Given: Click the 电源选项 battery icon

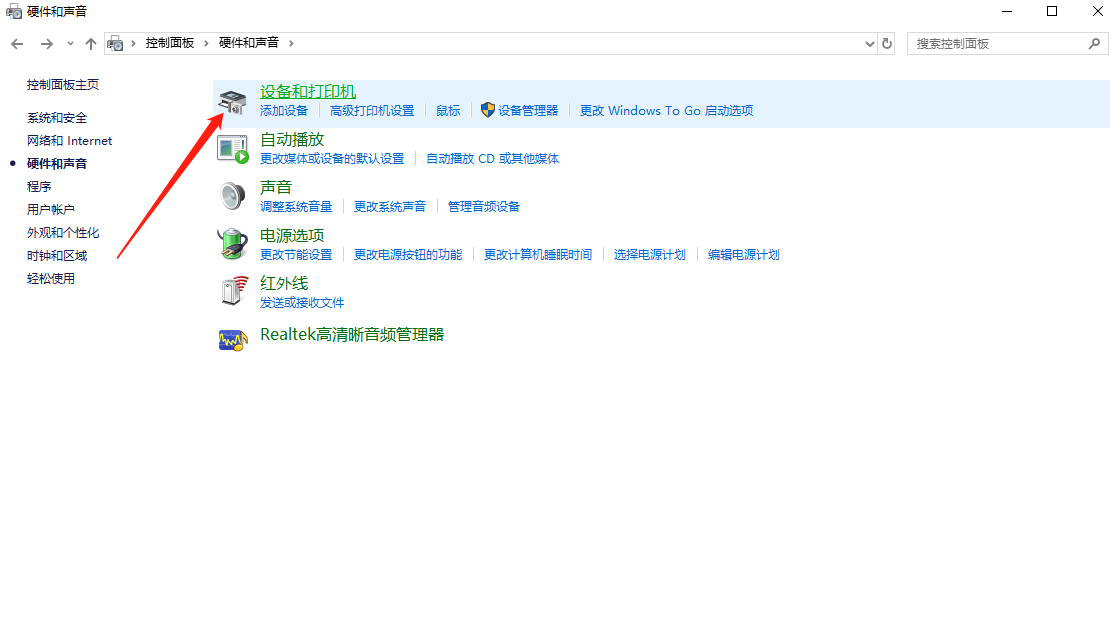Looking at the screenshot, I should click(232, 243).
